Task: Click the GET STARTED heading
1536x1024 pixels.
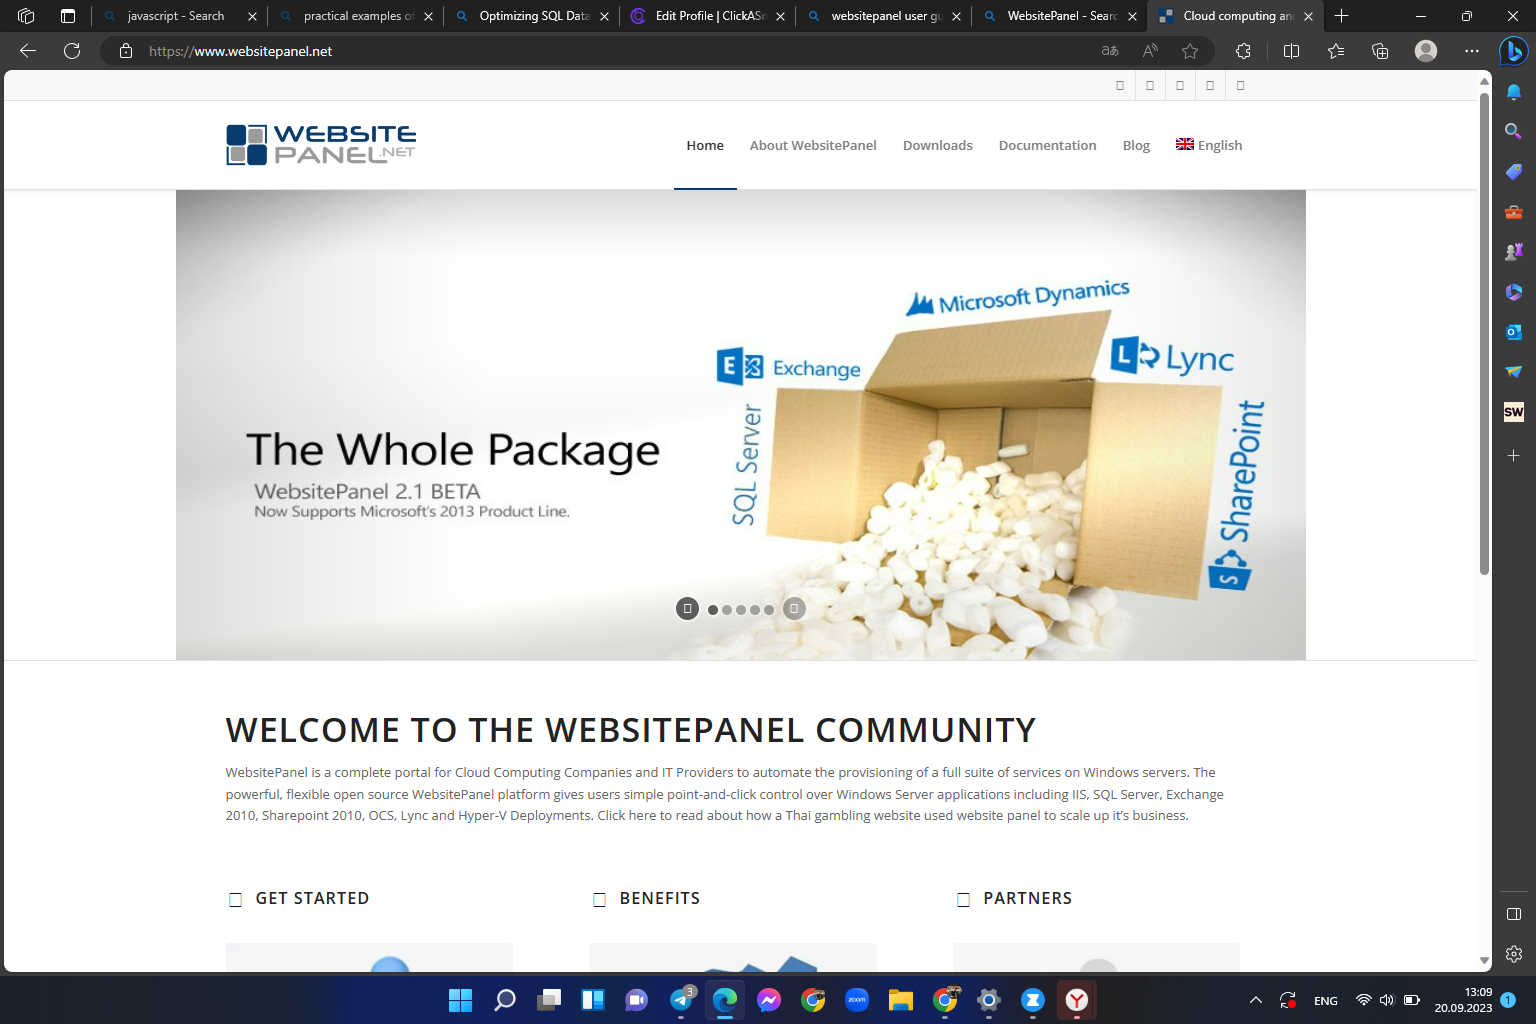Action: (312, 898)
